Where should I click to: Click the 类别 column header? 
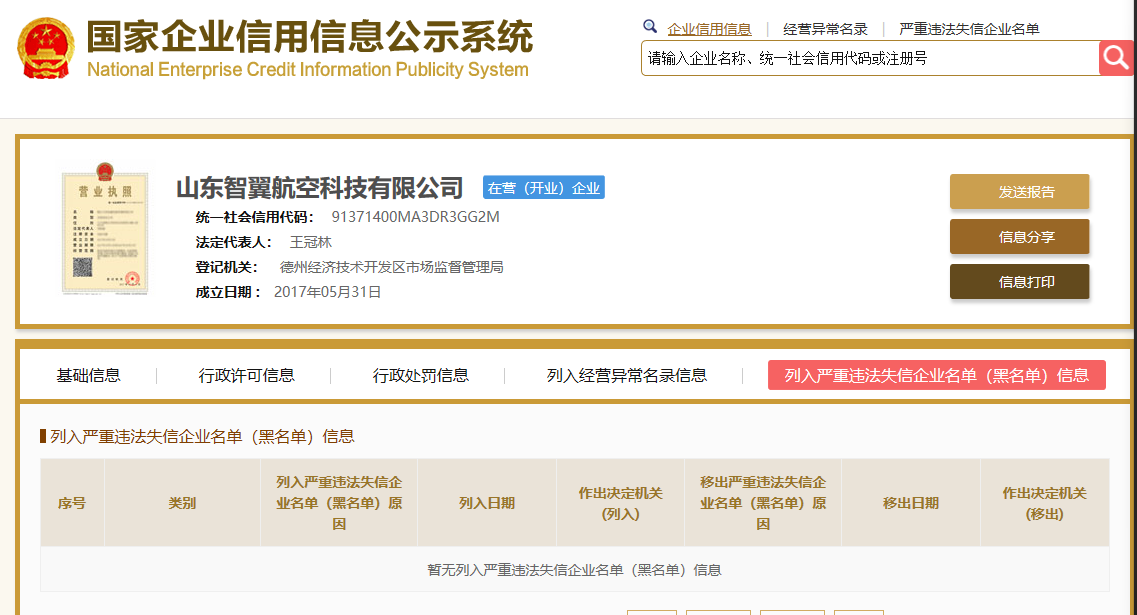[182, 503]
